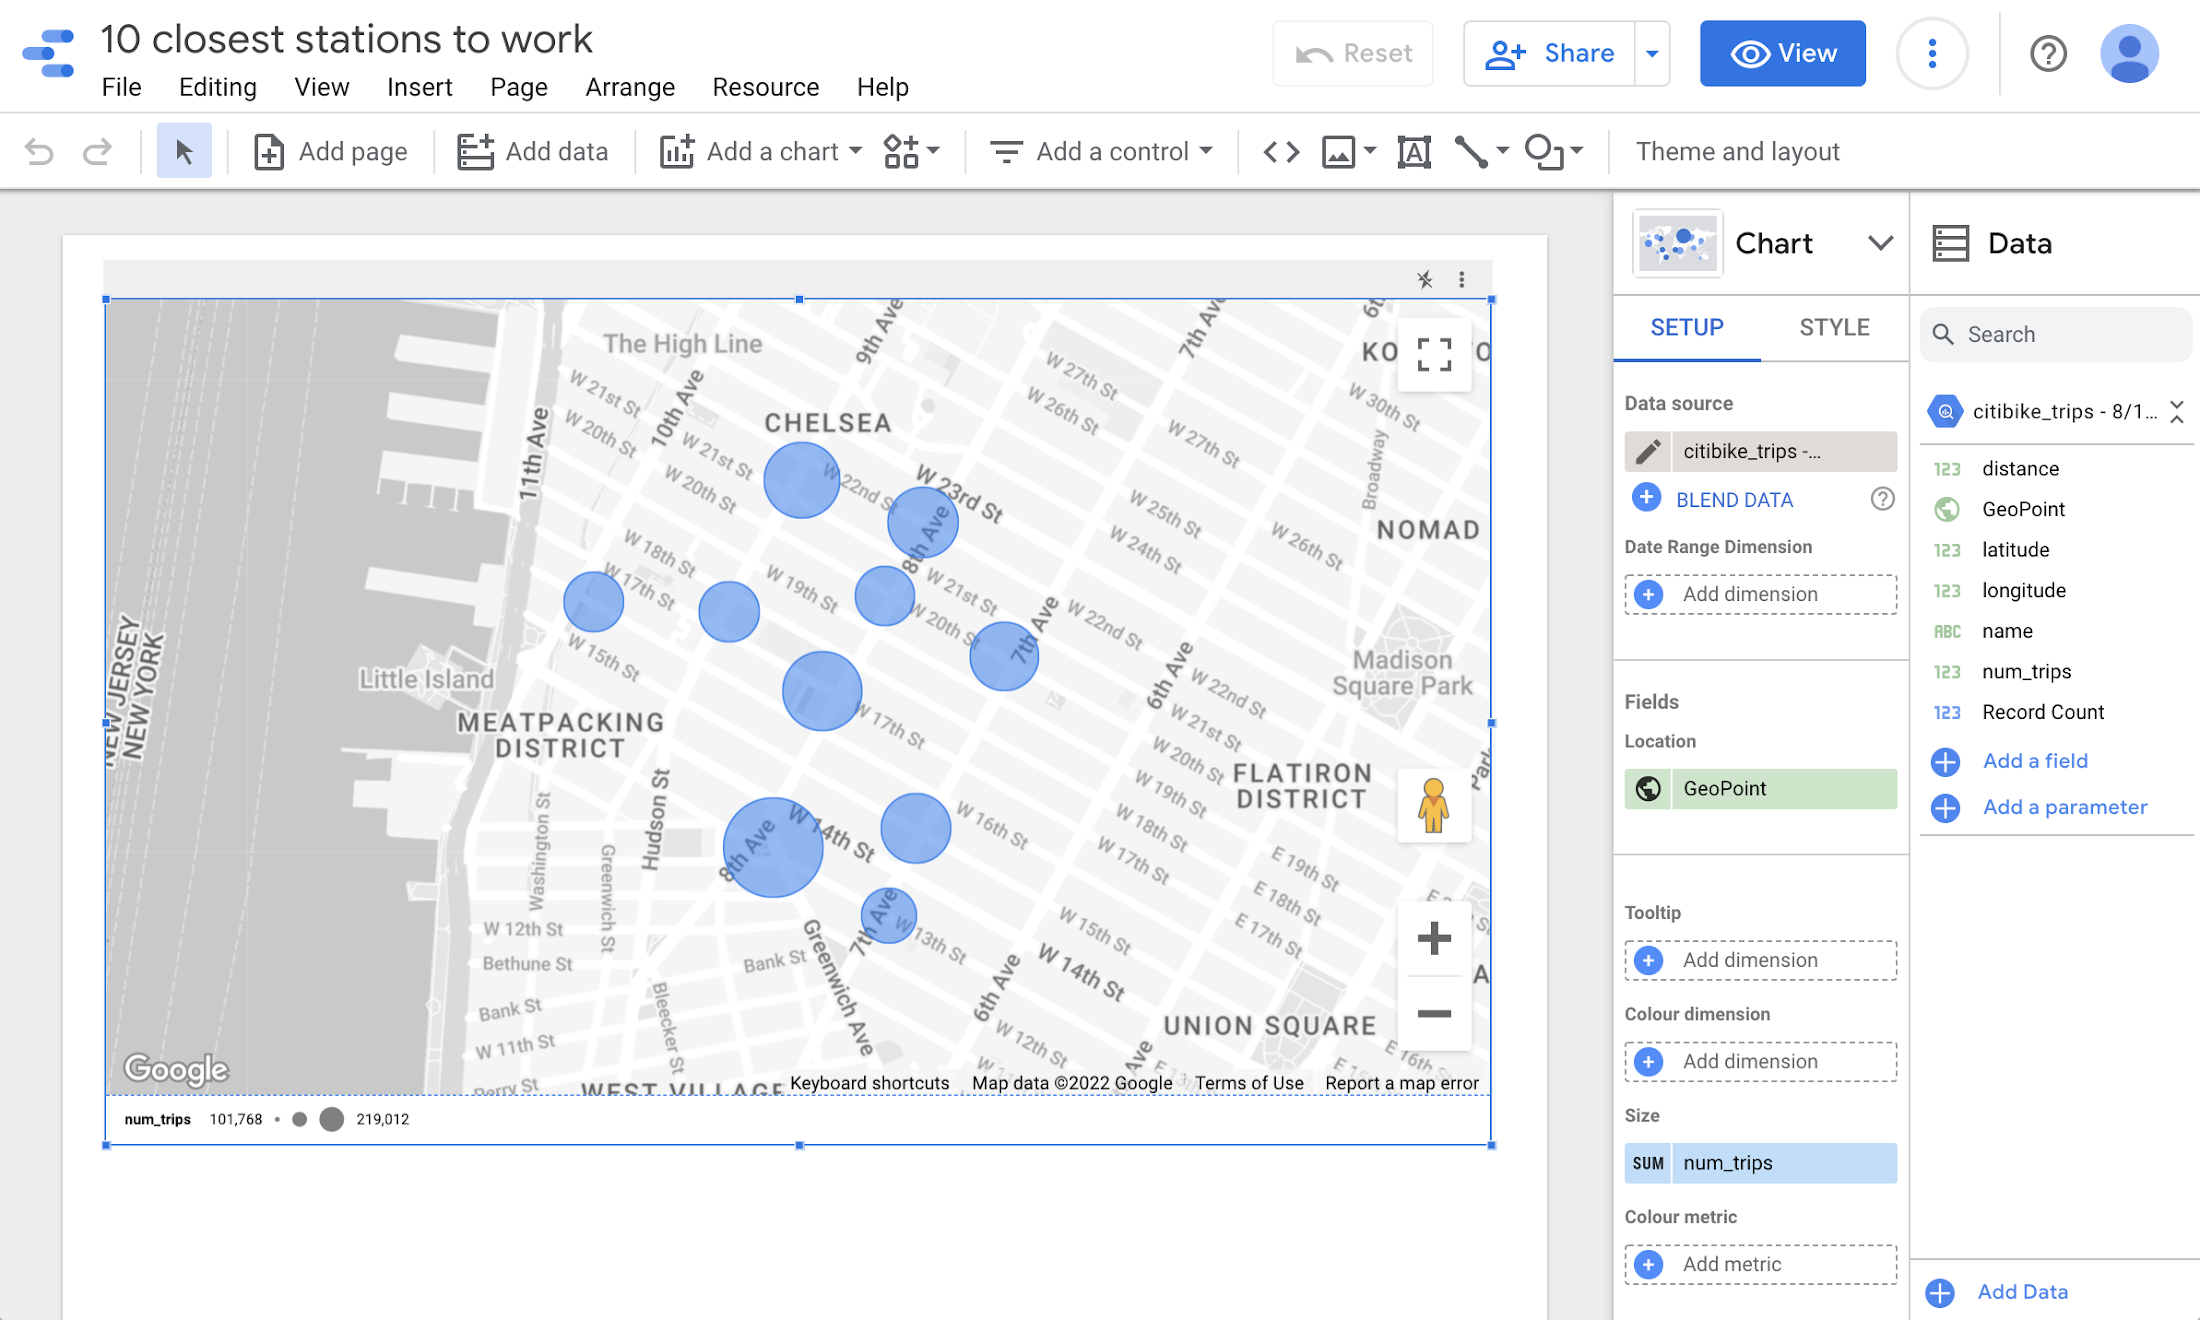2200x1320 pixels.
Task: Click the Add a chart icon
Action: click(679, 151)
